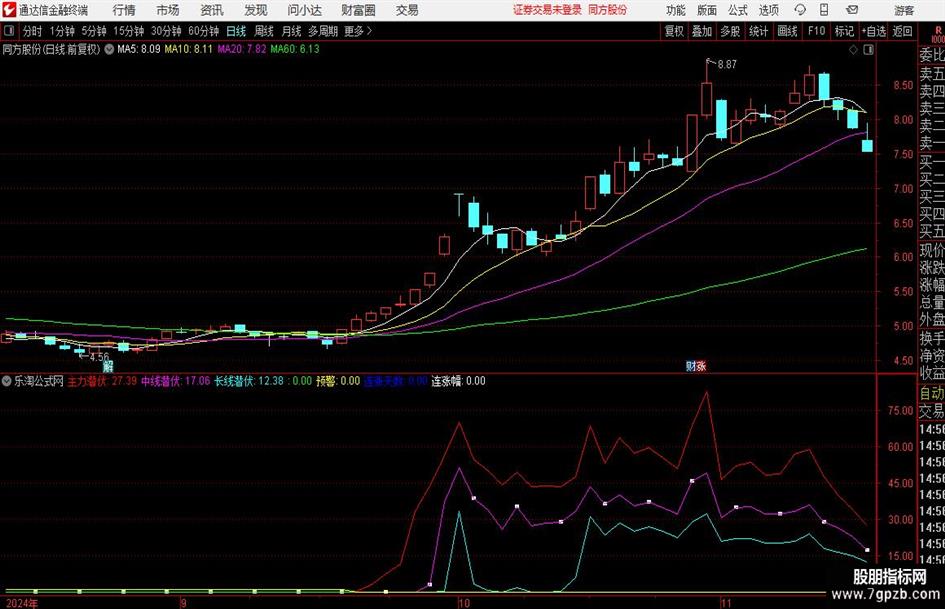Click the 中线潜伏 17.06 indicator label
The width and height of the screenshot is (945, 609).
click(x=175, y=381)
